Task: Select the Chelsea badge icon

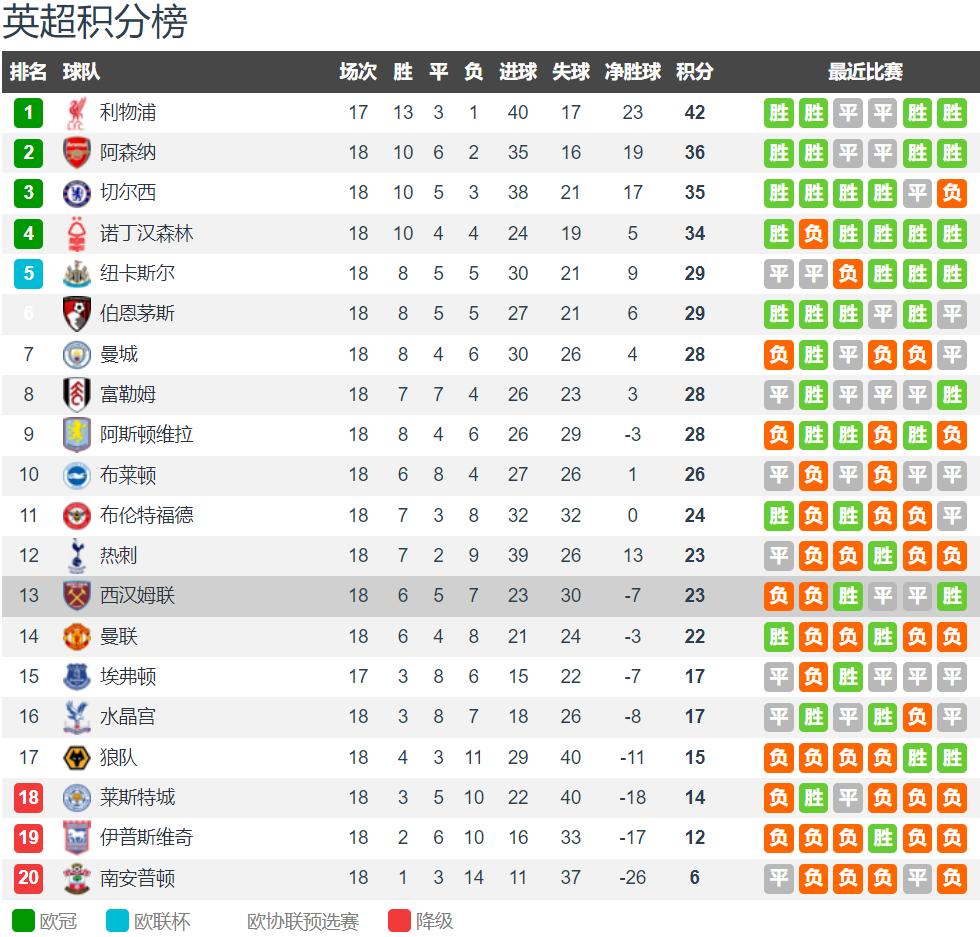Action: point(77,193)
